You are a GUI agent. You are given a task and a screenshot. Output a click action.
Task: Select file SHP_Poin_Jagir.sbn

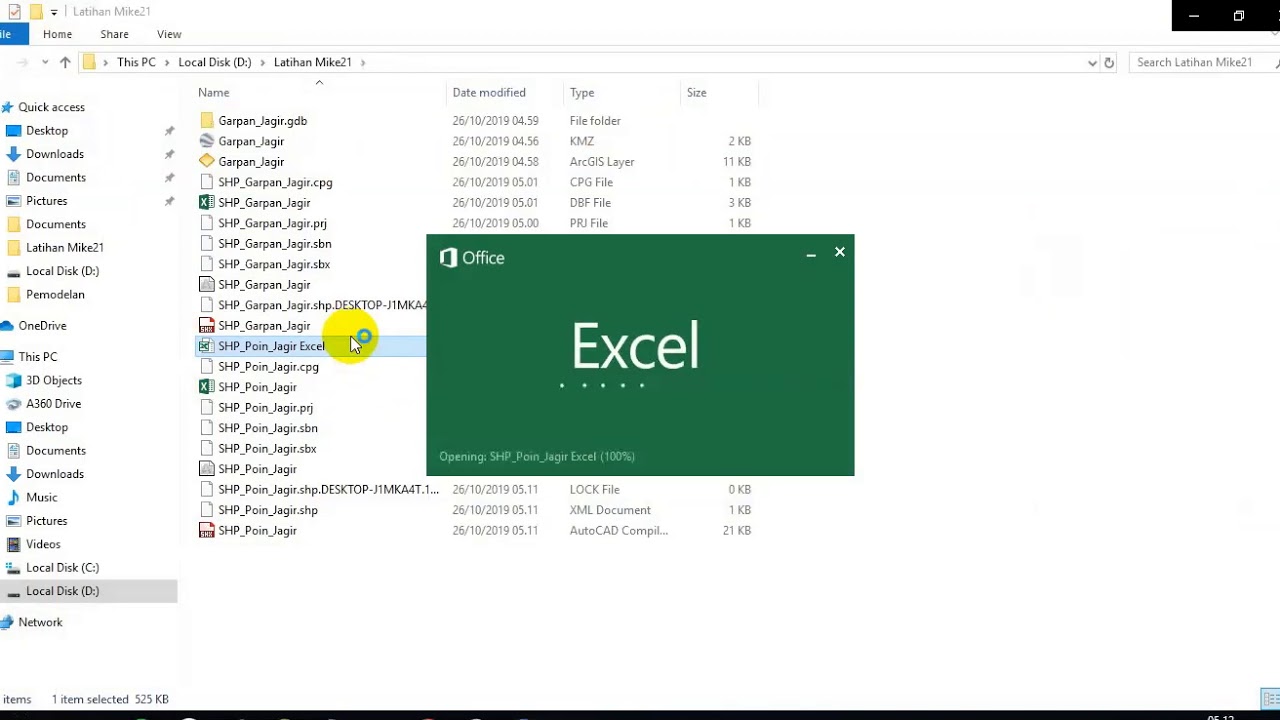tap(268, 428)
